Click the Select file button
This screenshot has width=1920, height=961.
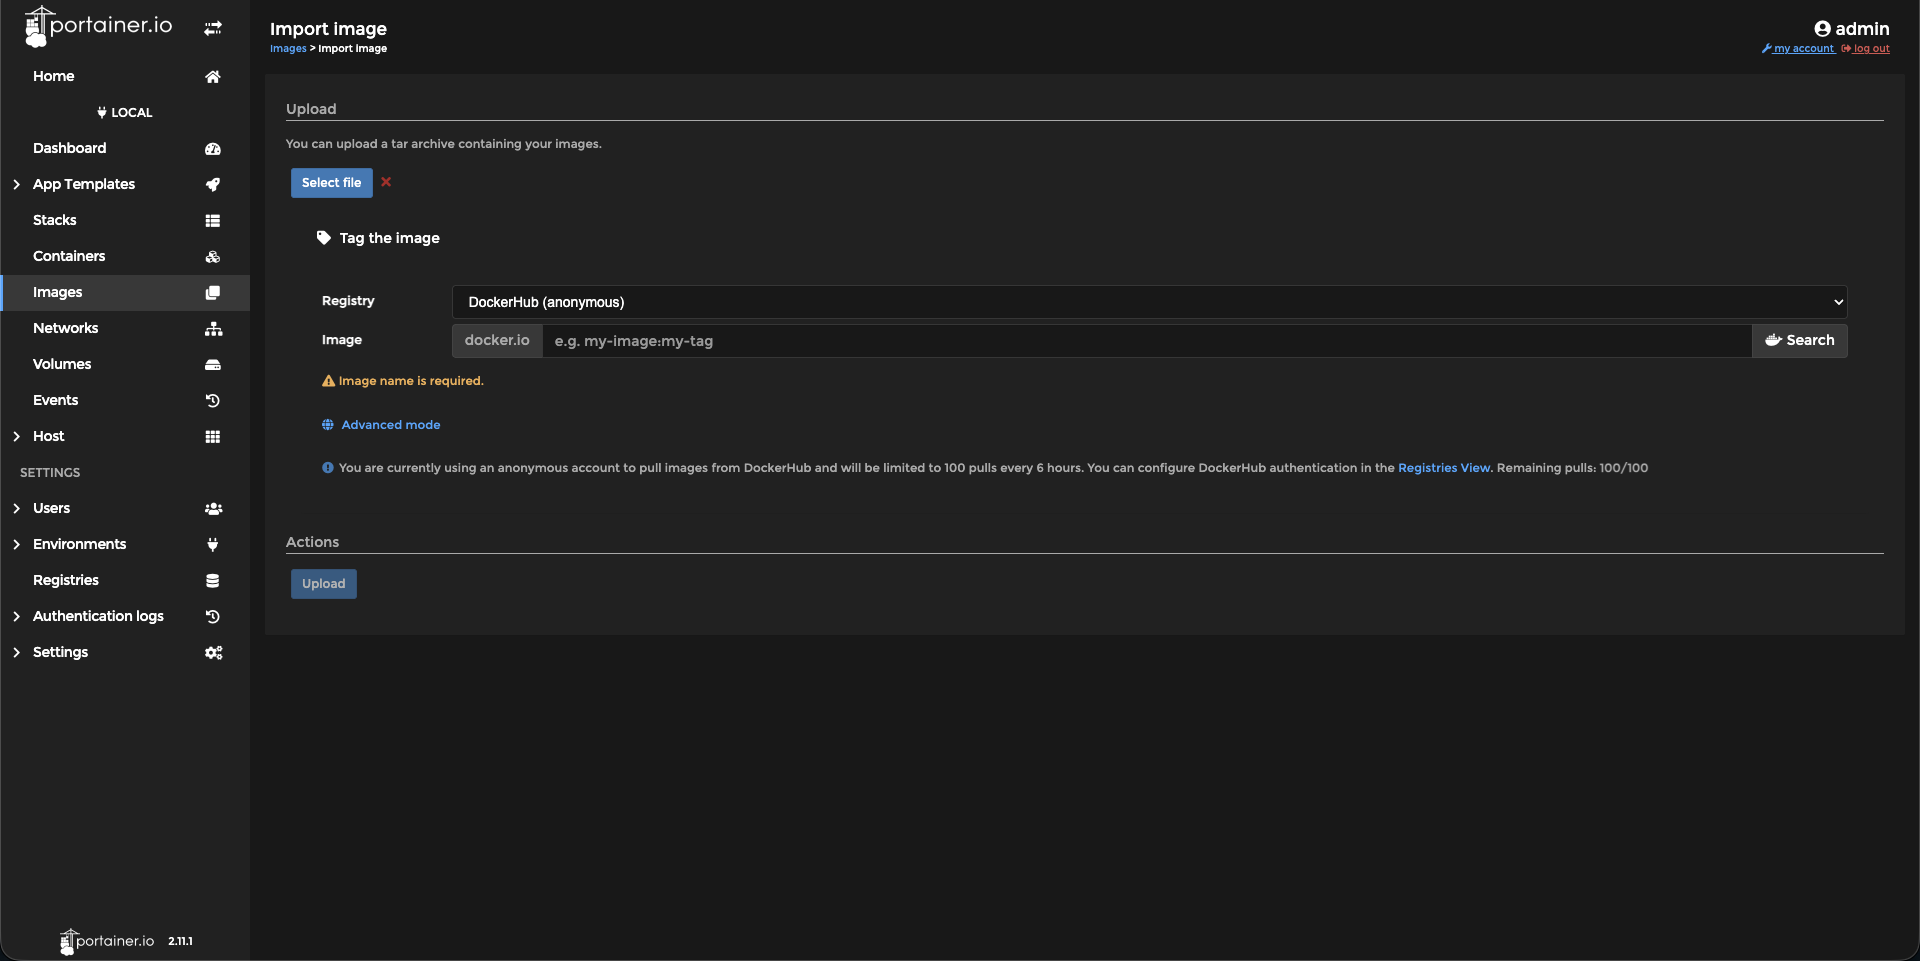(331, 183)
